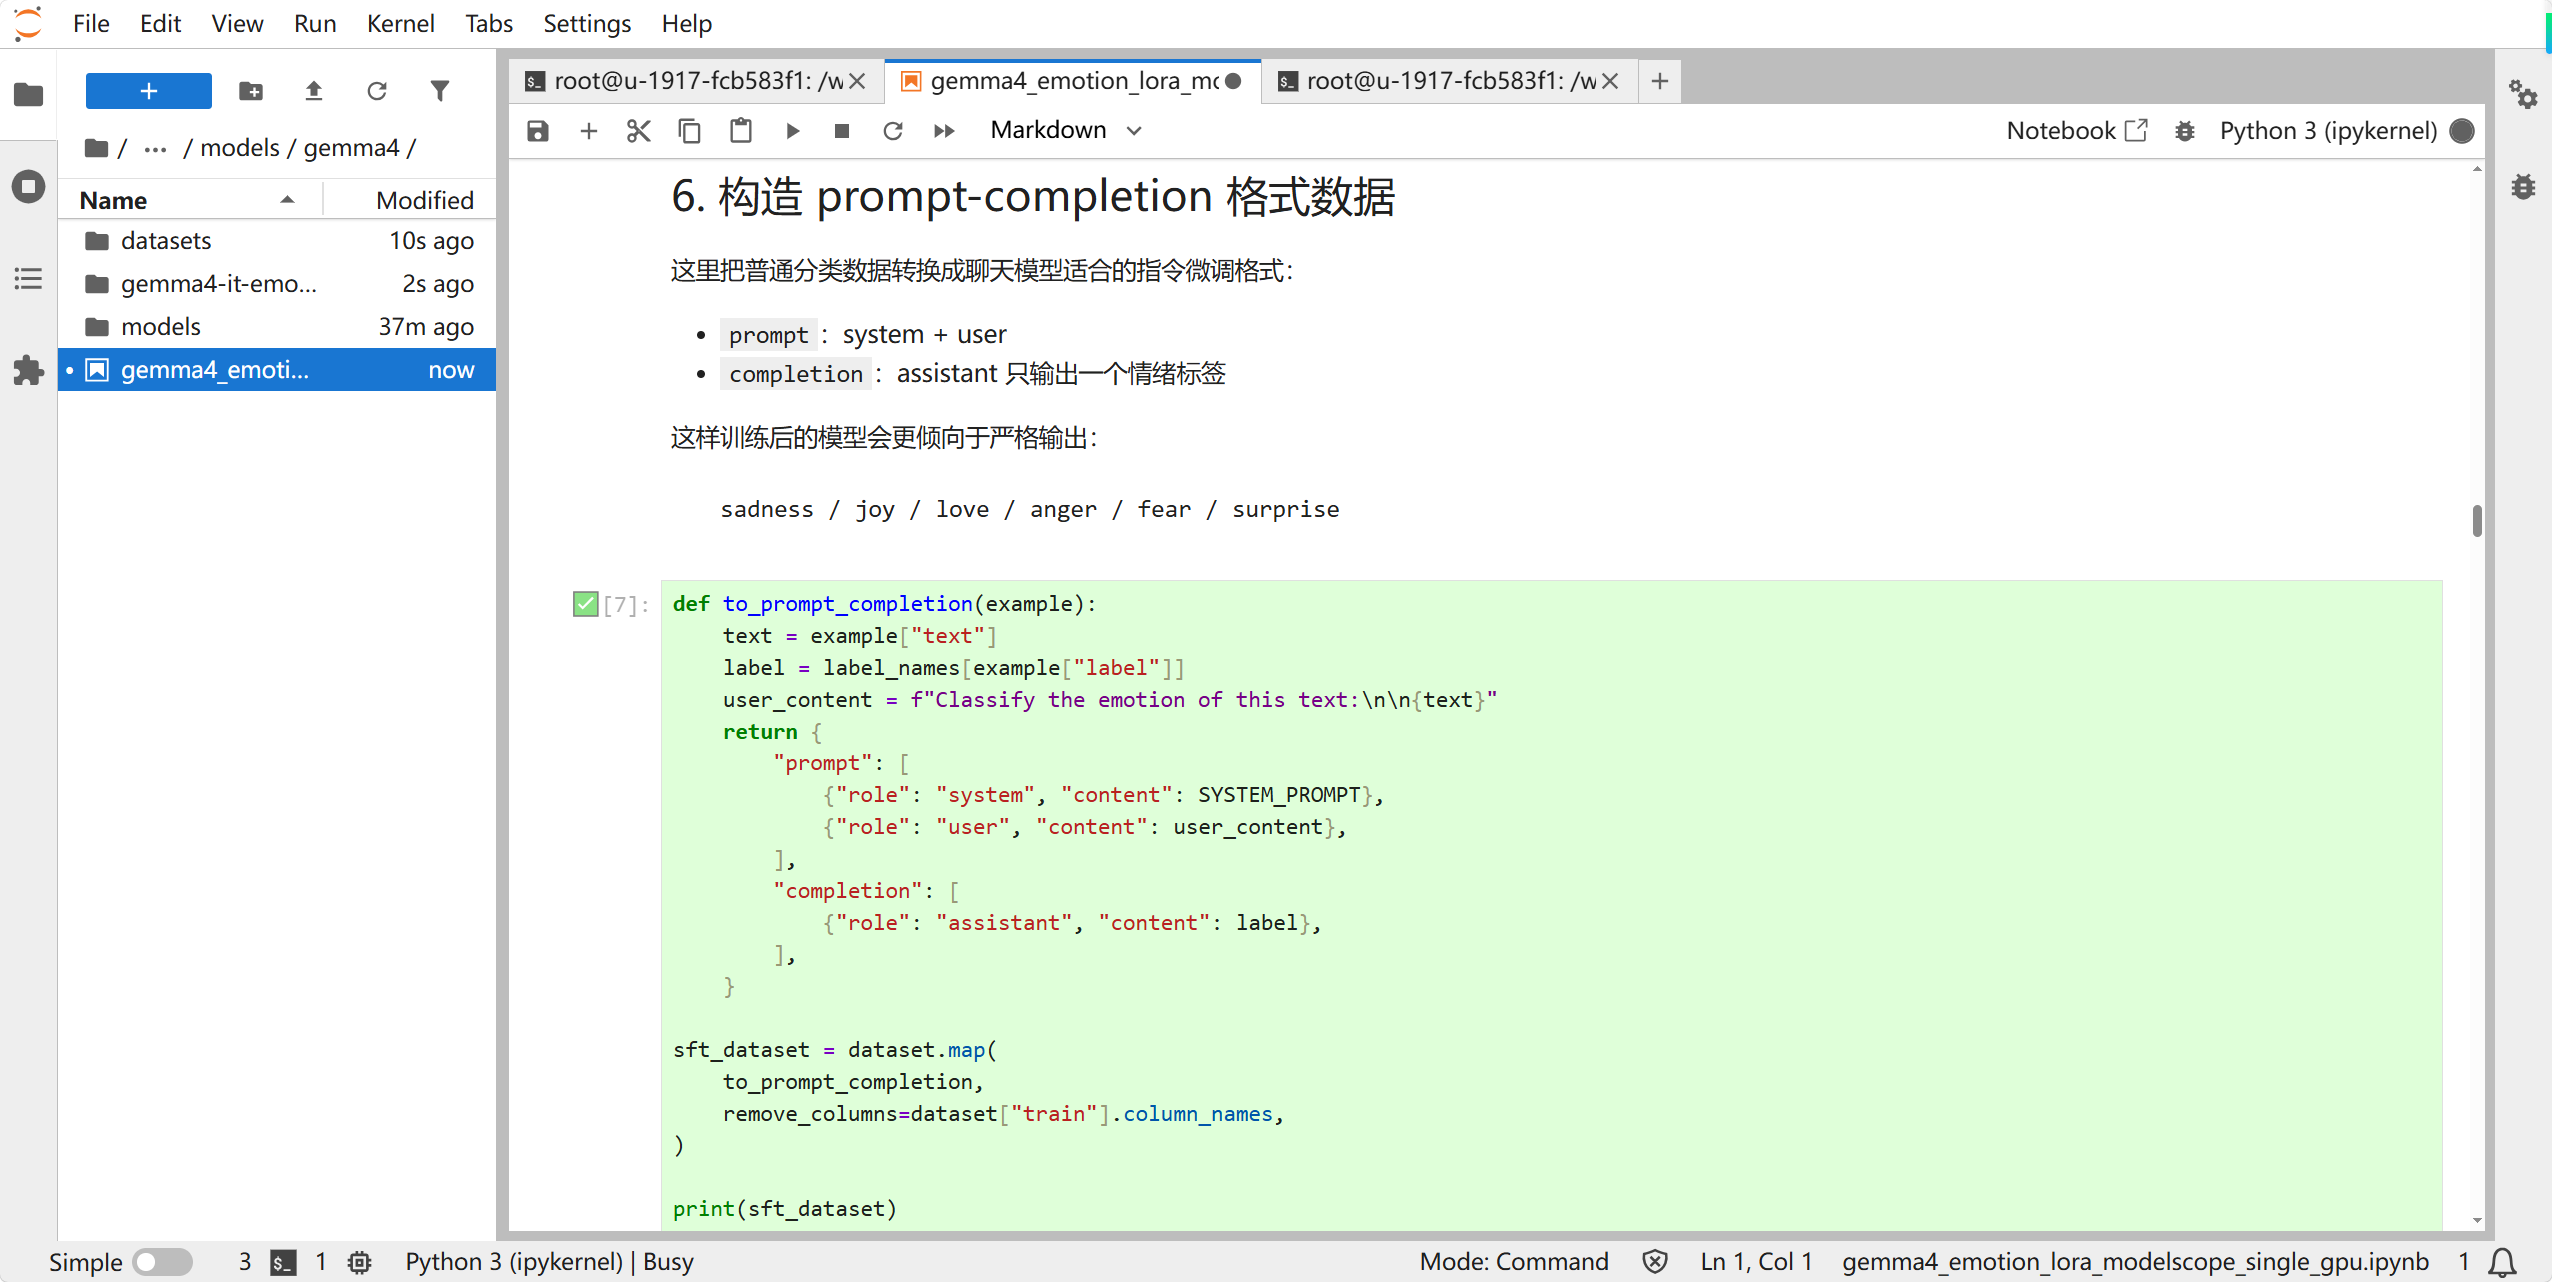Enable the notebook debugger
2552x1282 pixels.
(2185, 131)
